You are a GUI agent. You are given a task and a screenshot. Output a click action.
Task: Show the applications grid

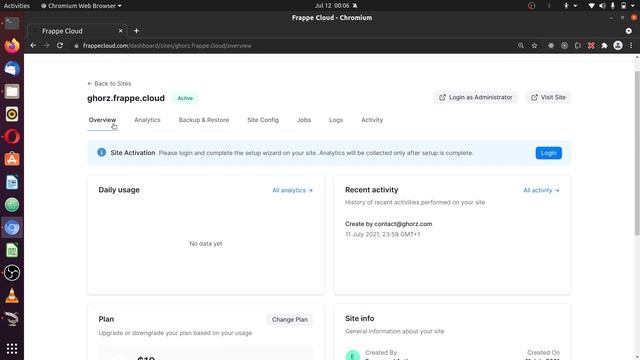point(12,349)
